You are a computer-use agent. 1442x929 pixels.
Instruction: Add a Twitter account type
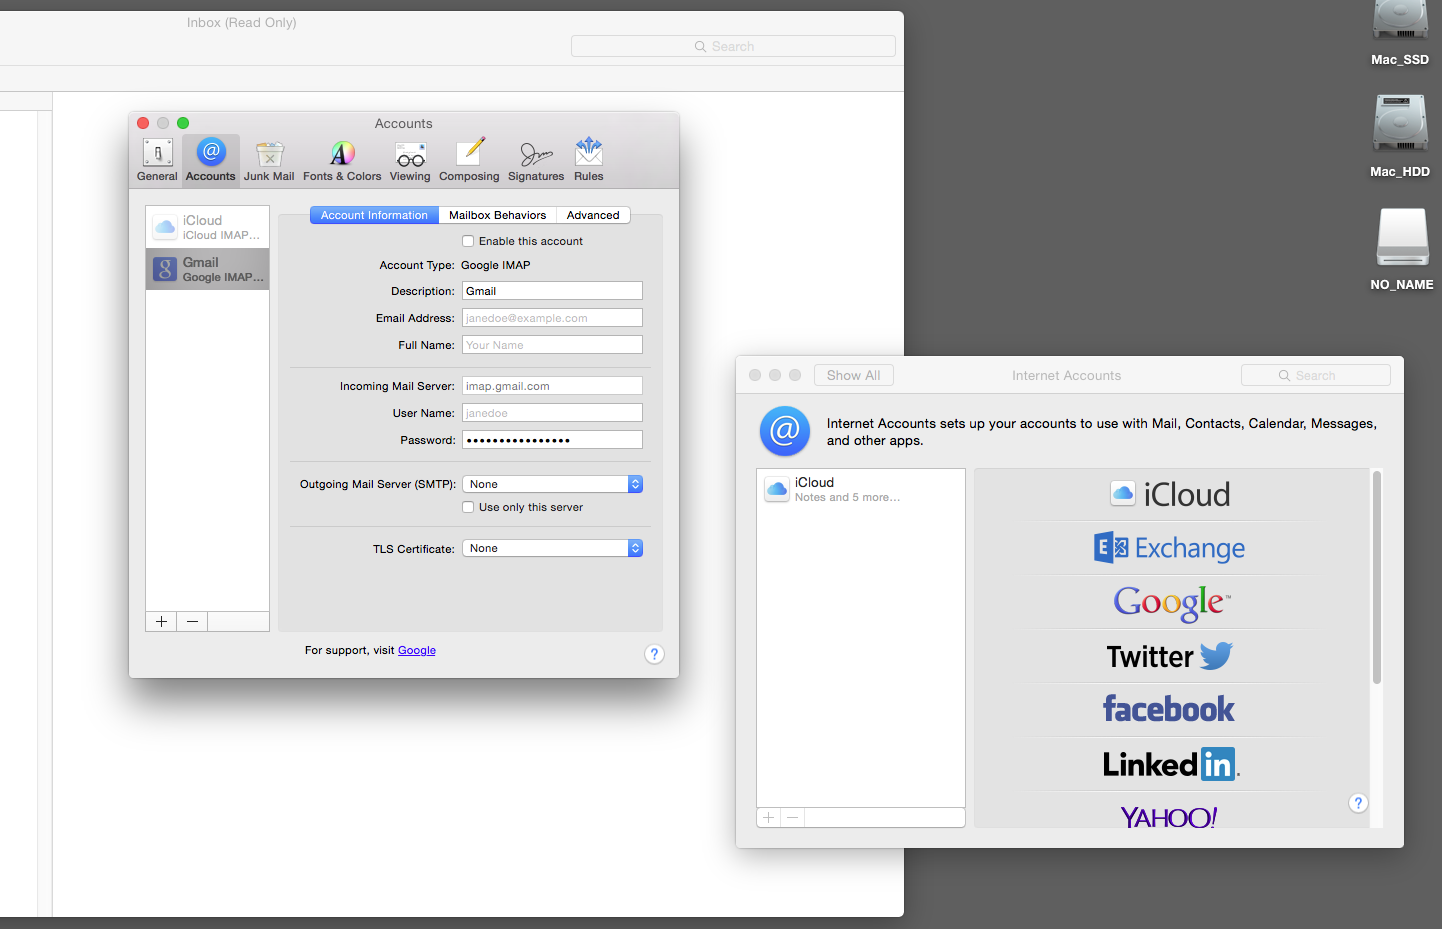pyautogui.click(x=1171, y=656)
